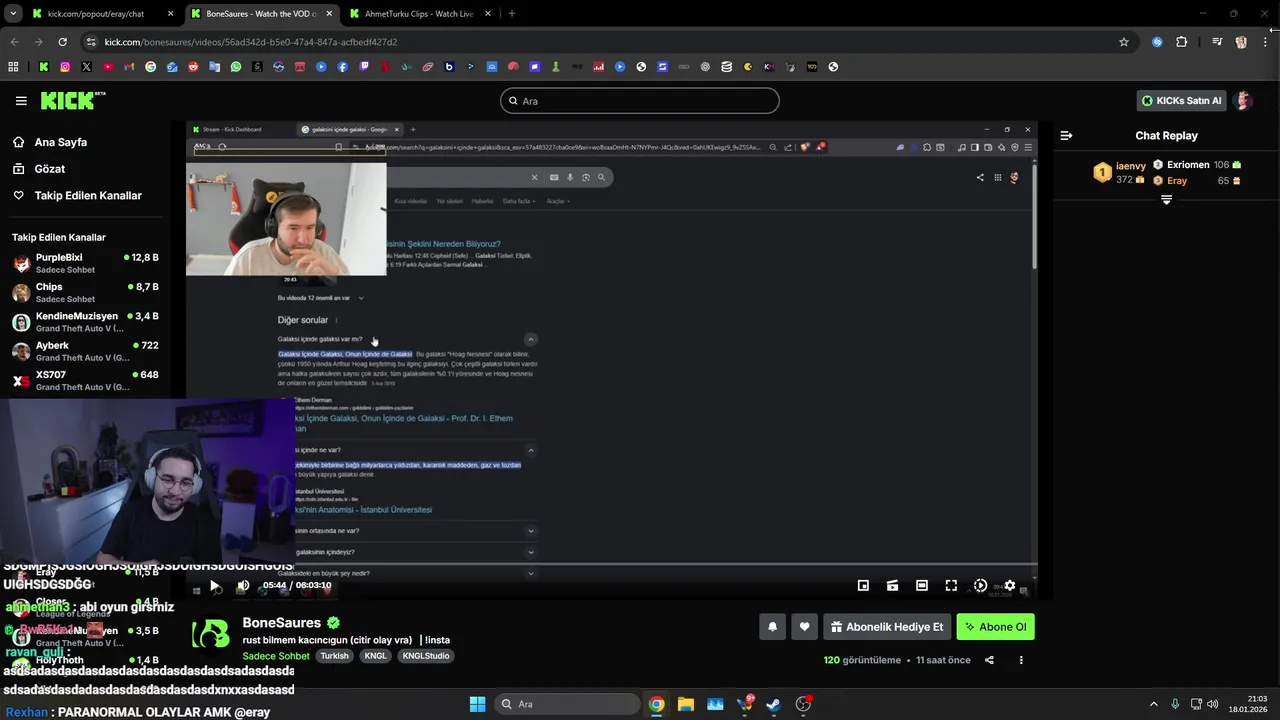
Task: Switch to AhmetTurku Clips tab
Action: pos(420,14)
